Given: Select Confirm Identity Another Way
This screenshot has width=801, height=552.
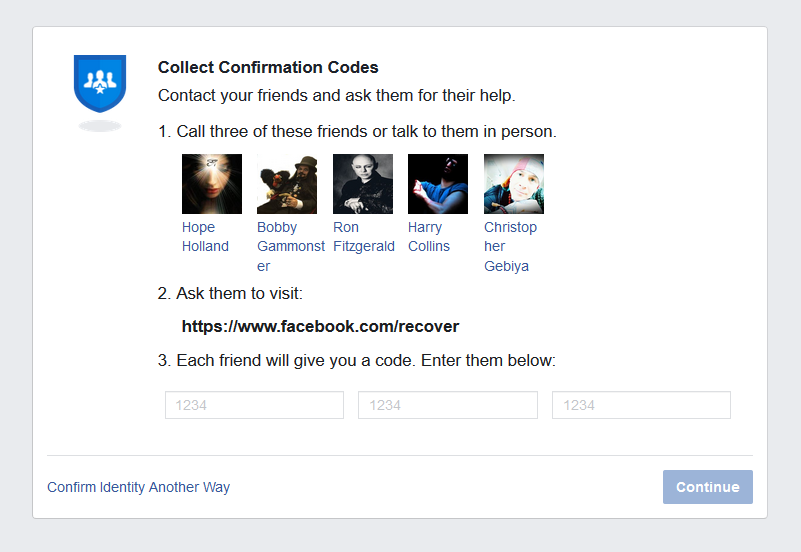Looking at the screenshot, I should tap(138, 487).
